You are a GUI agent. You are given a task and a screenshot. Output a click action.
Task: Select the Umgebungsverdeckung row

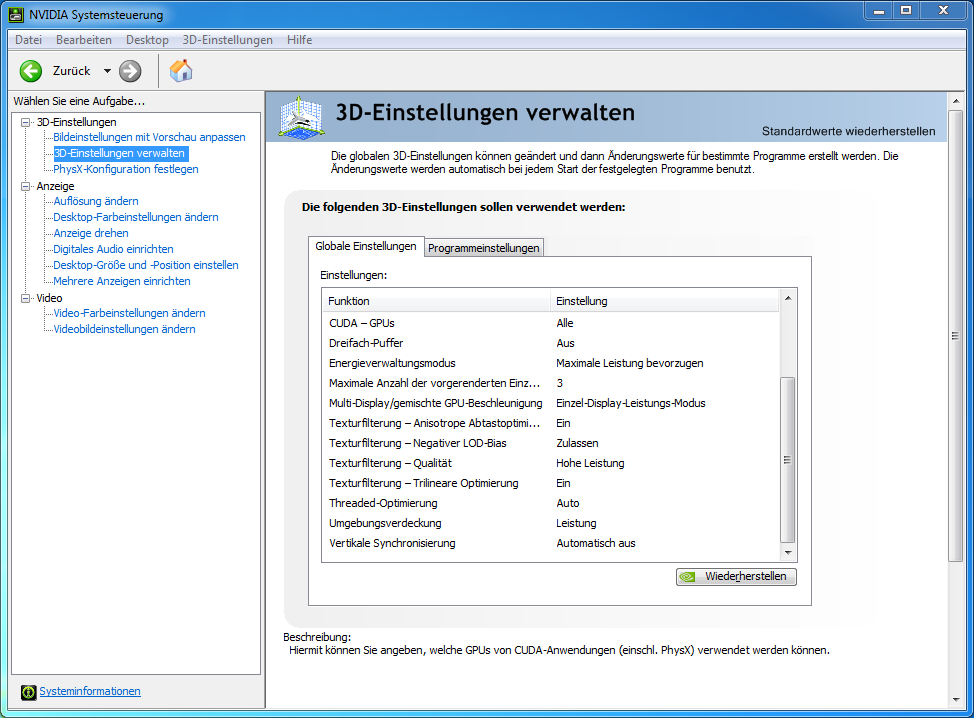(x=551, y=523)
